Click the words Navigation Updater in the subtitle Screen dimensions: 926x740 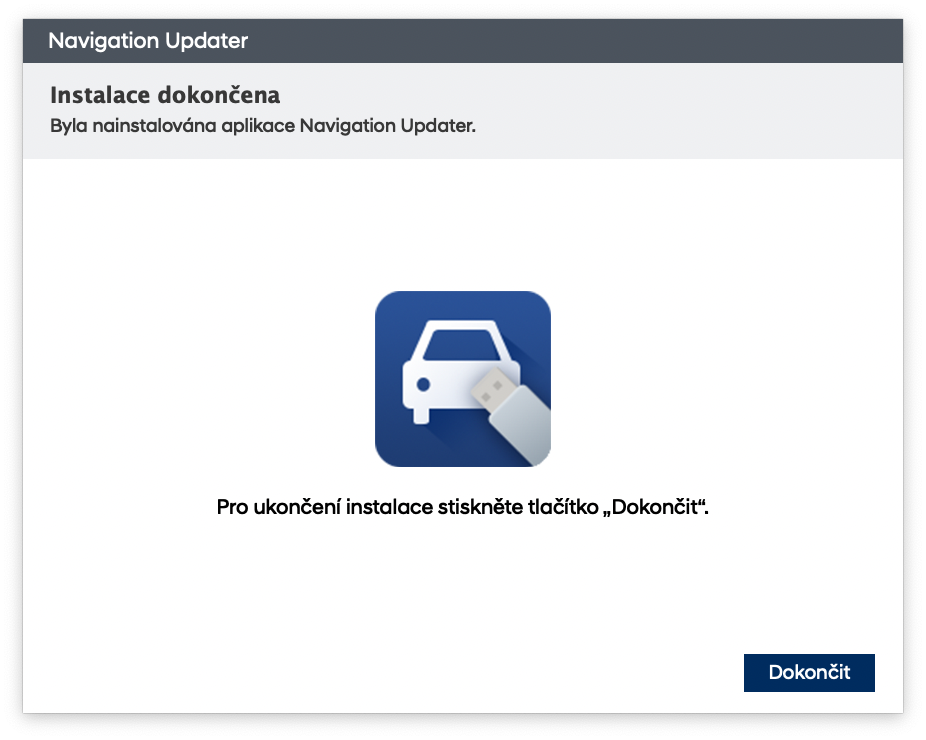[387, 128]
